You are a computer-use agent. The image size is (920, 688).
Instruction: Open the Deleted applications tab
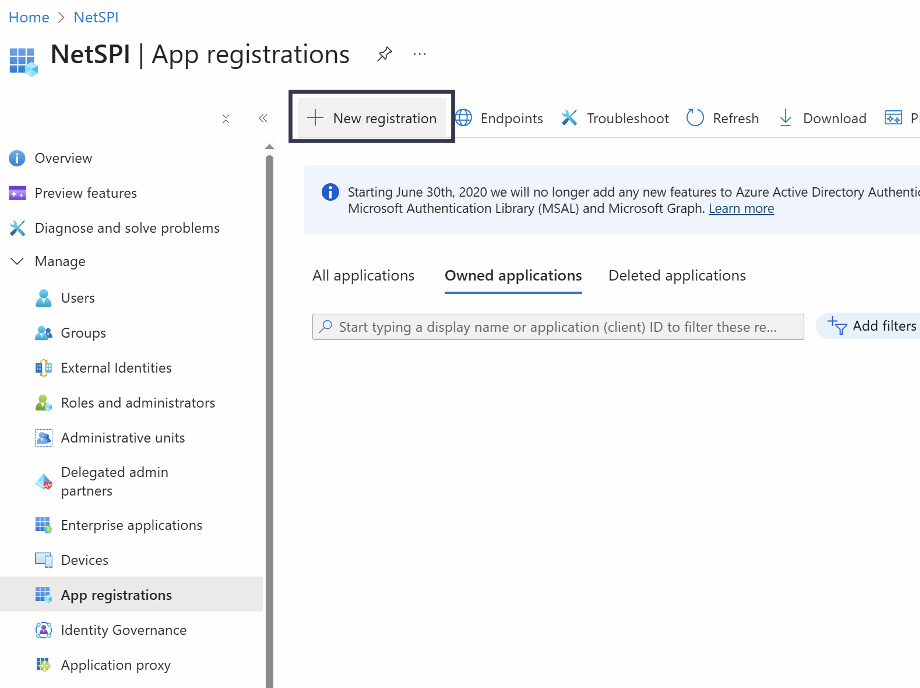677,276
